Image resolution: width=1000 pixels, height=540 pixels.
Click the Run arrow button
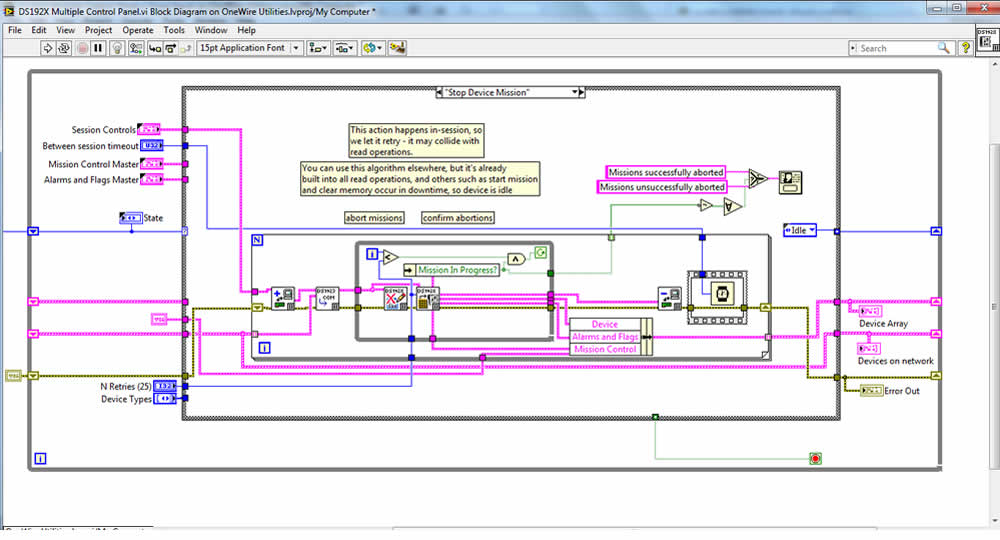(47, 48)
